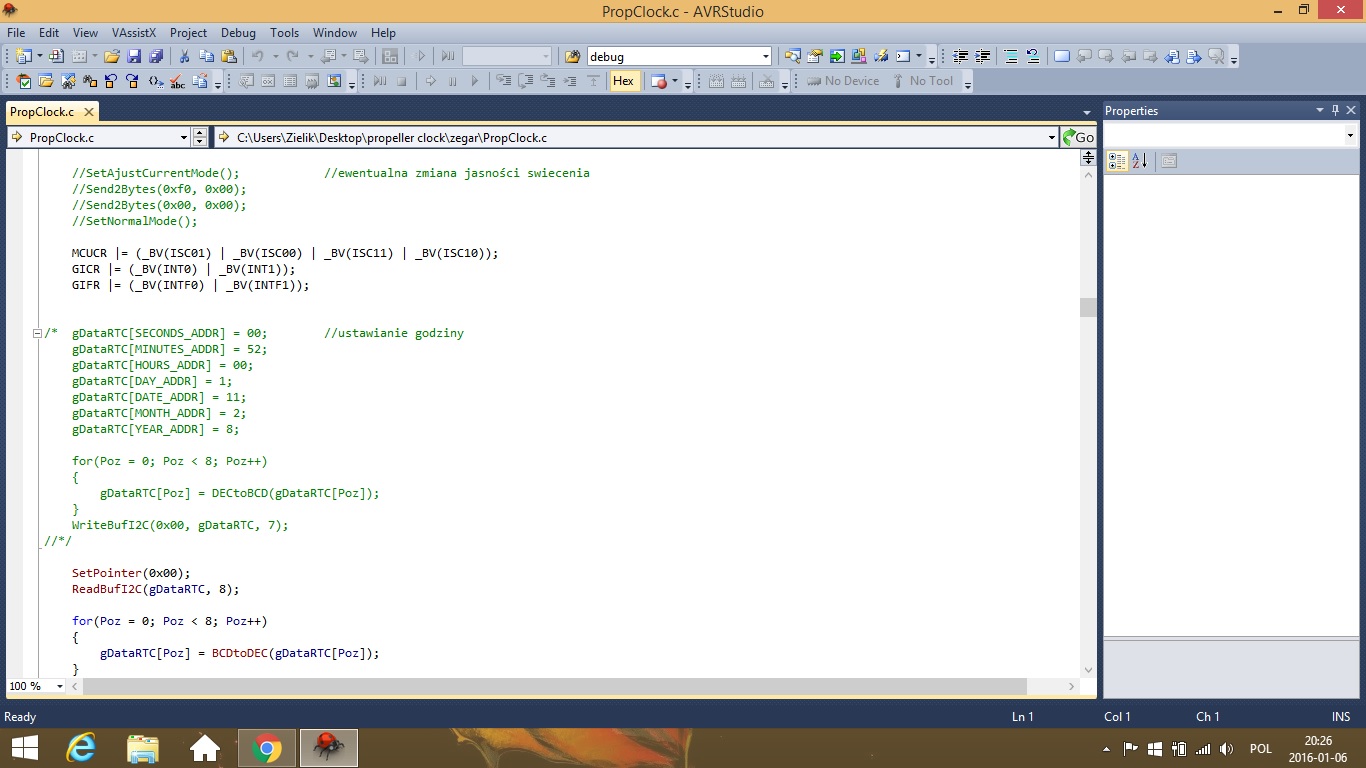Toggle auto-hide pin on Properties panel
This screenshot has height=768, width=1366.
1335,111
